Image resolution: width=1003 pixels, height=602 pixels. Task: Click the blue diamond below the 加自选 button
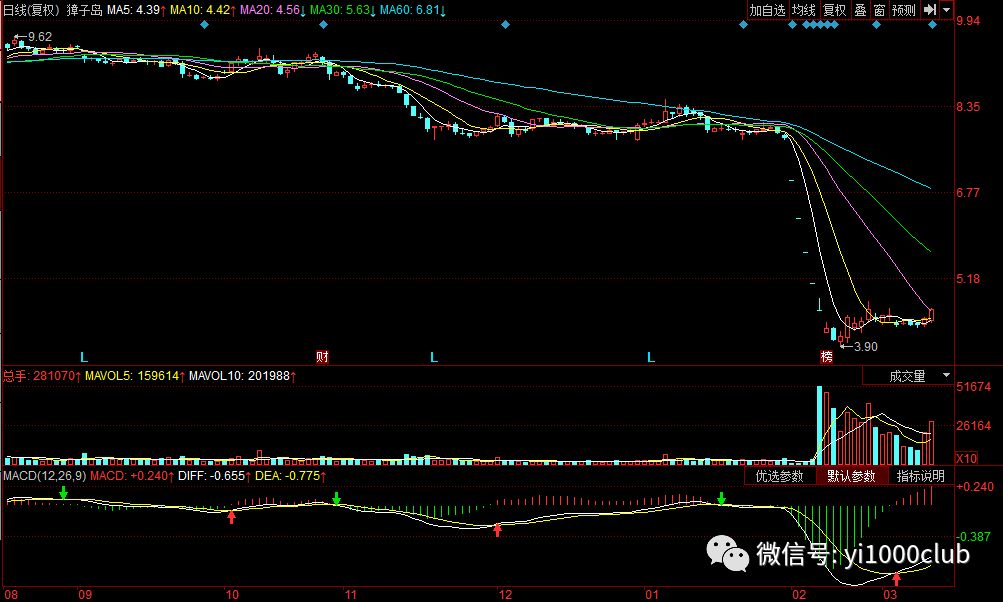[x=743, y=25]
